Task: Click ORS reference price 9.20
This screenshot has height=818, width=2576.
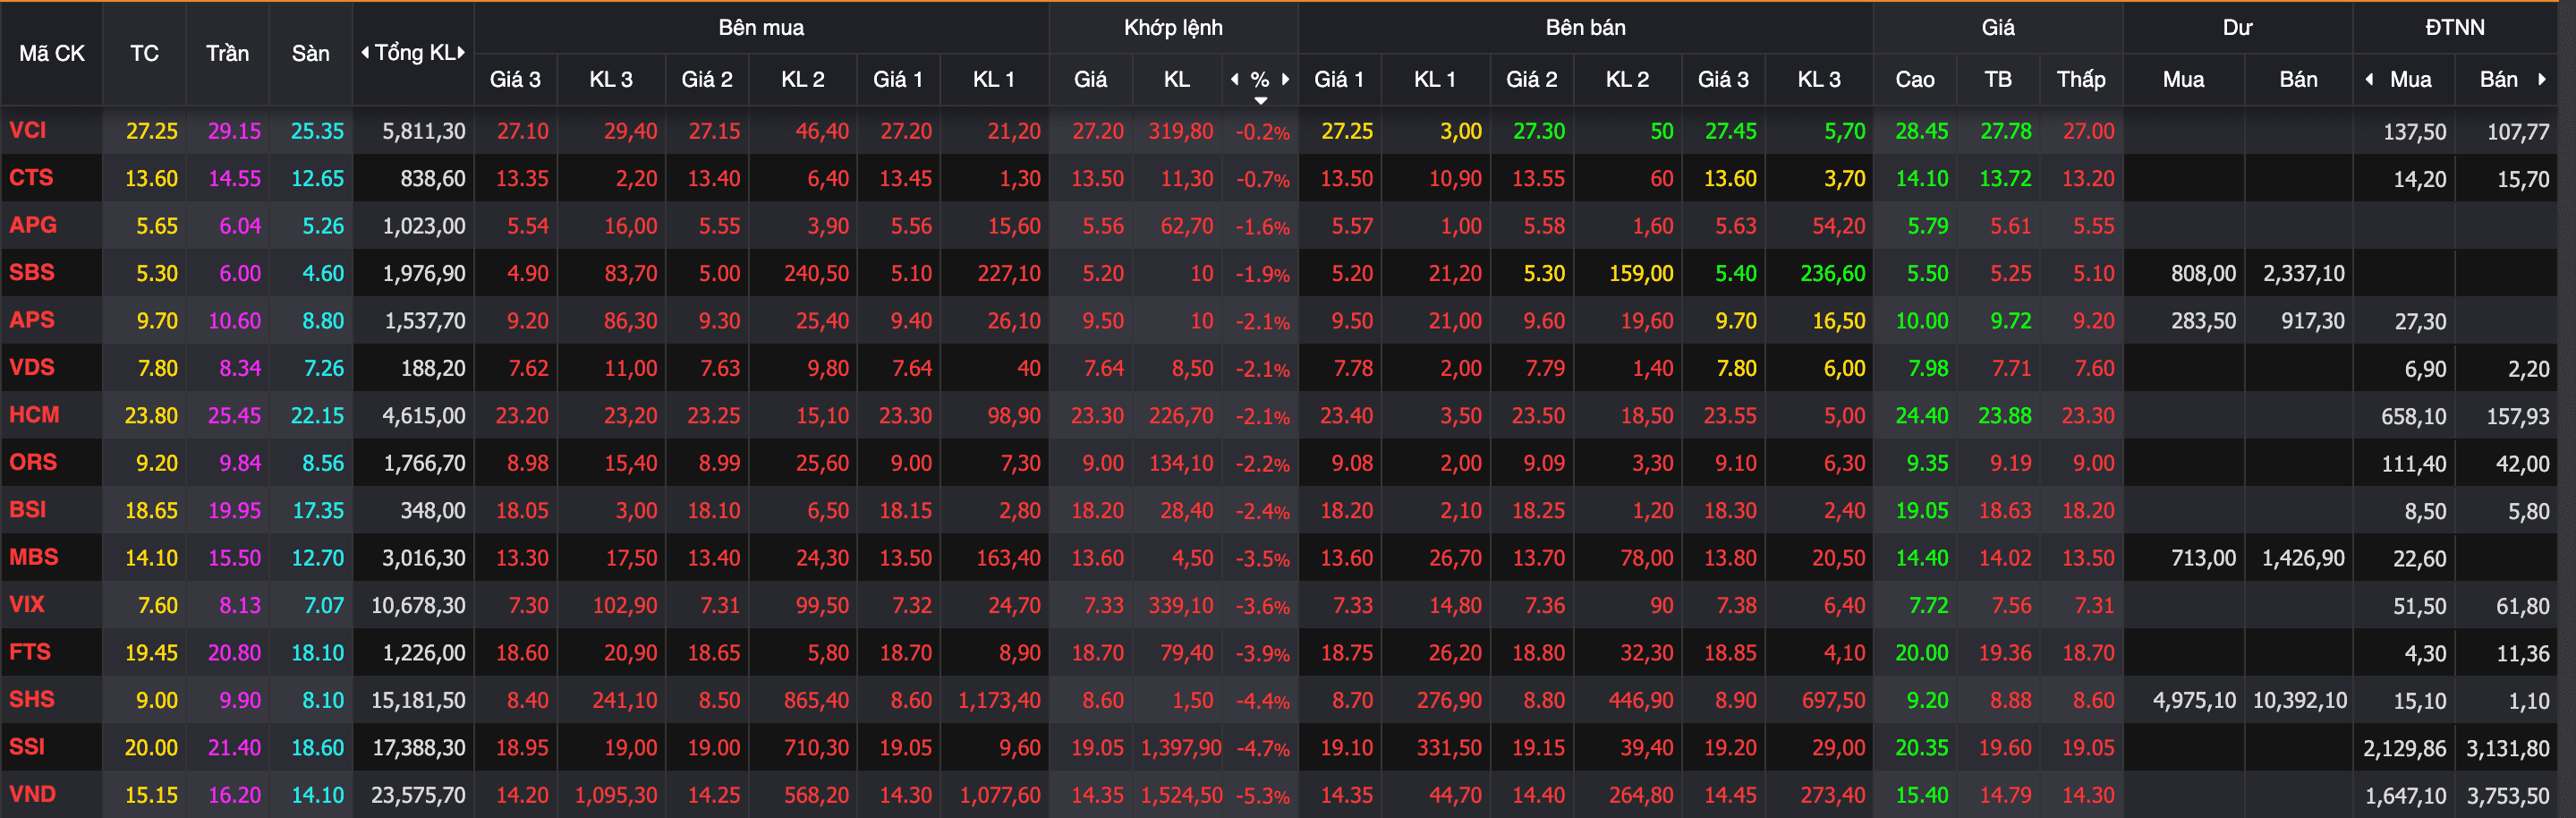Action: pyautogui.click(x=157, y=463)
